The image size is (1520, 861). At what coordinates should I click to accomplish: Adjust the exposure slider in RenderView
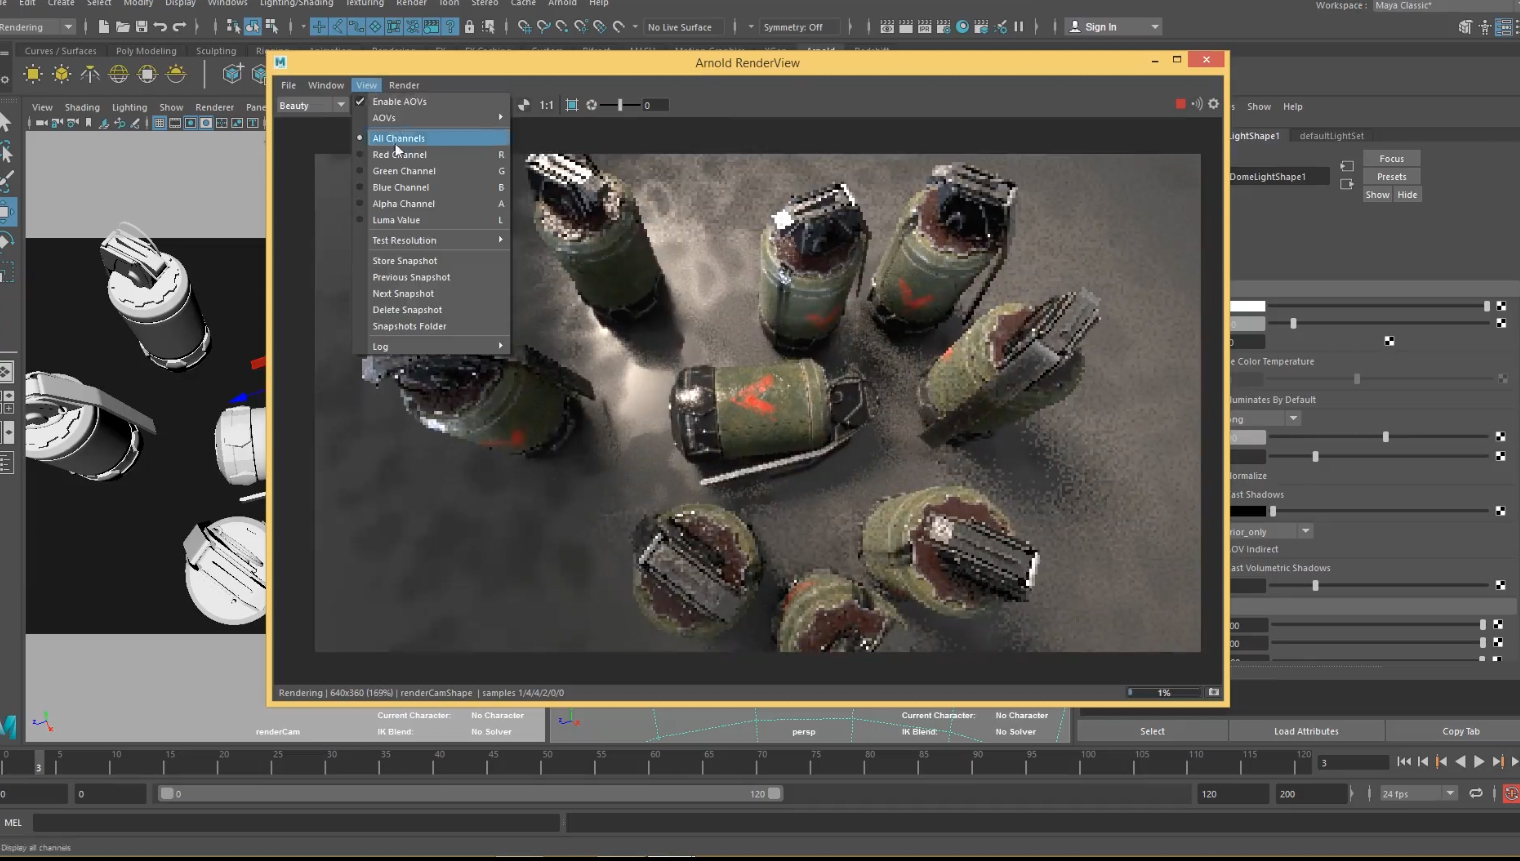620,105
